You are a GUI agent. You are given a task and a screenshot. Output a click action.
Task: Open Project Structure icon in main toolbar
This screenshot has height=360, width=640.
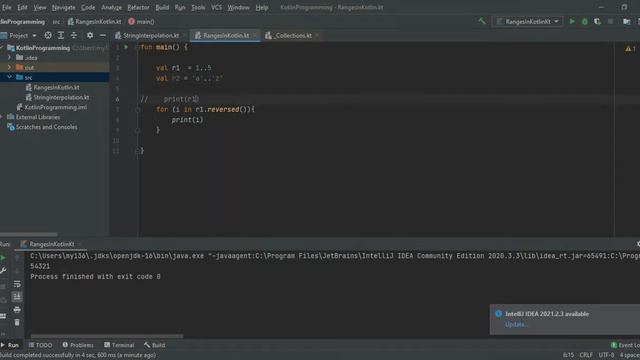626,21
